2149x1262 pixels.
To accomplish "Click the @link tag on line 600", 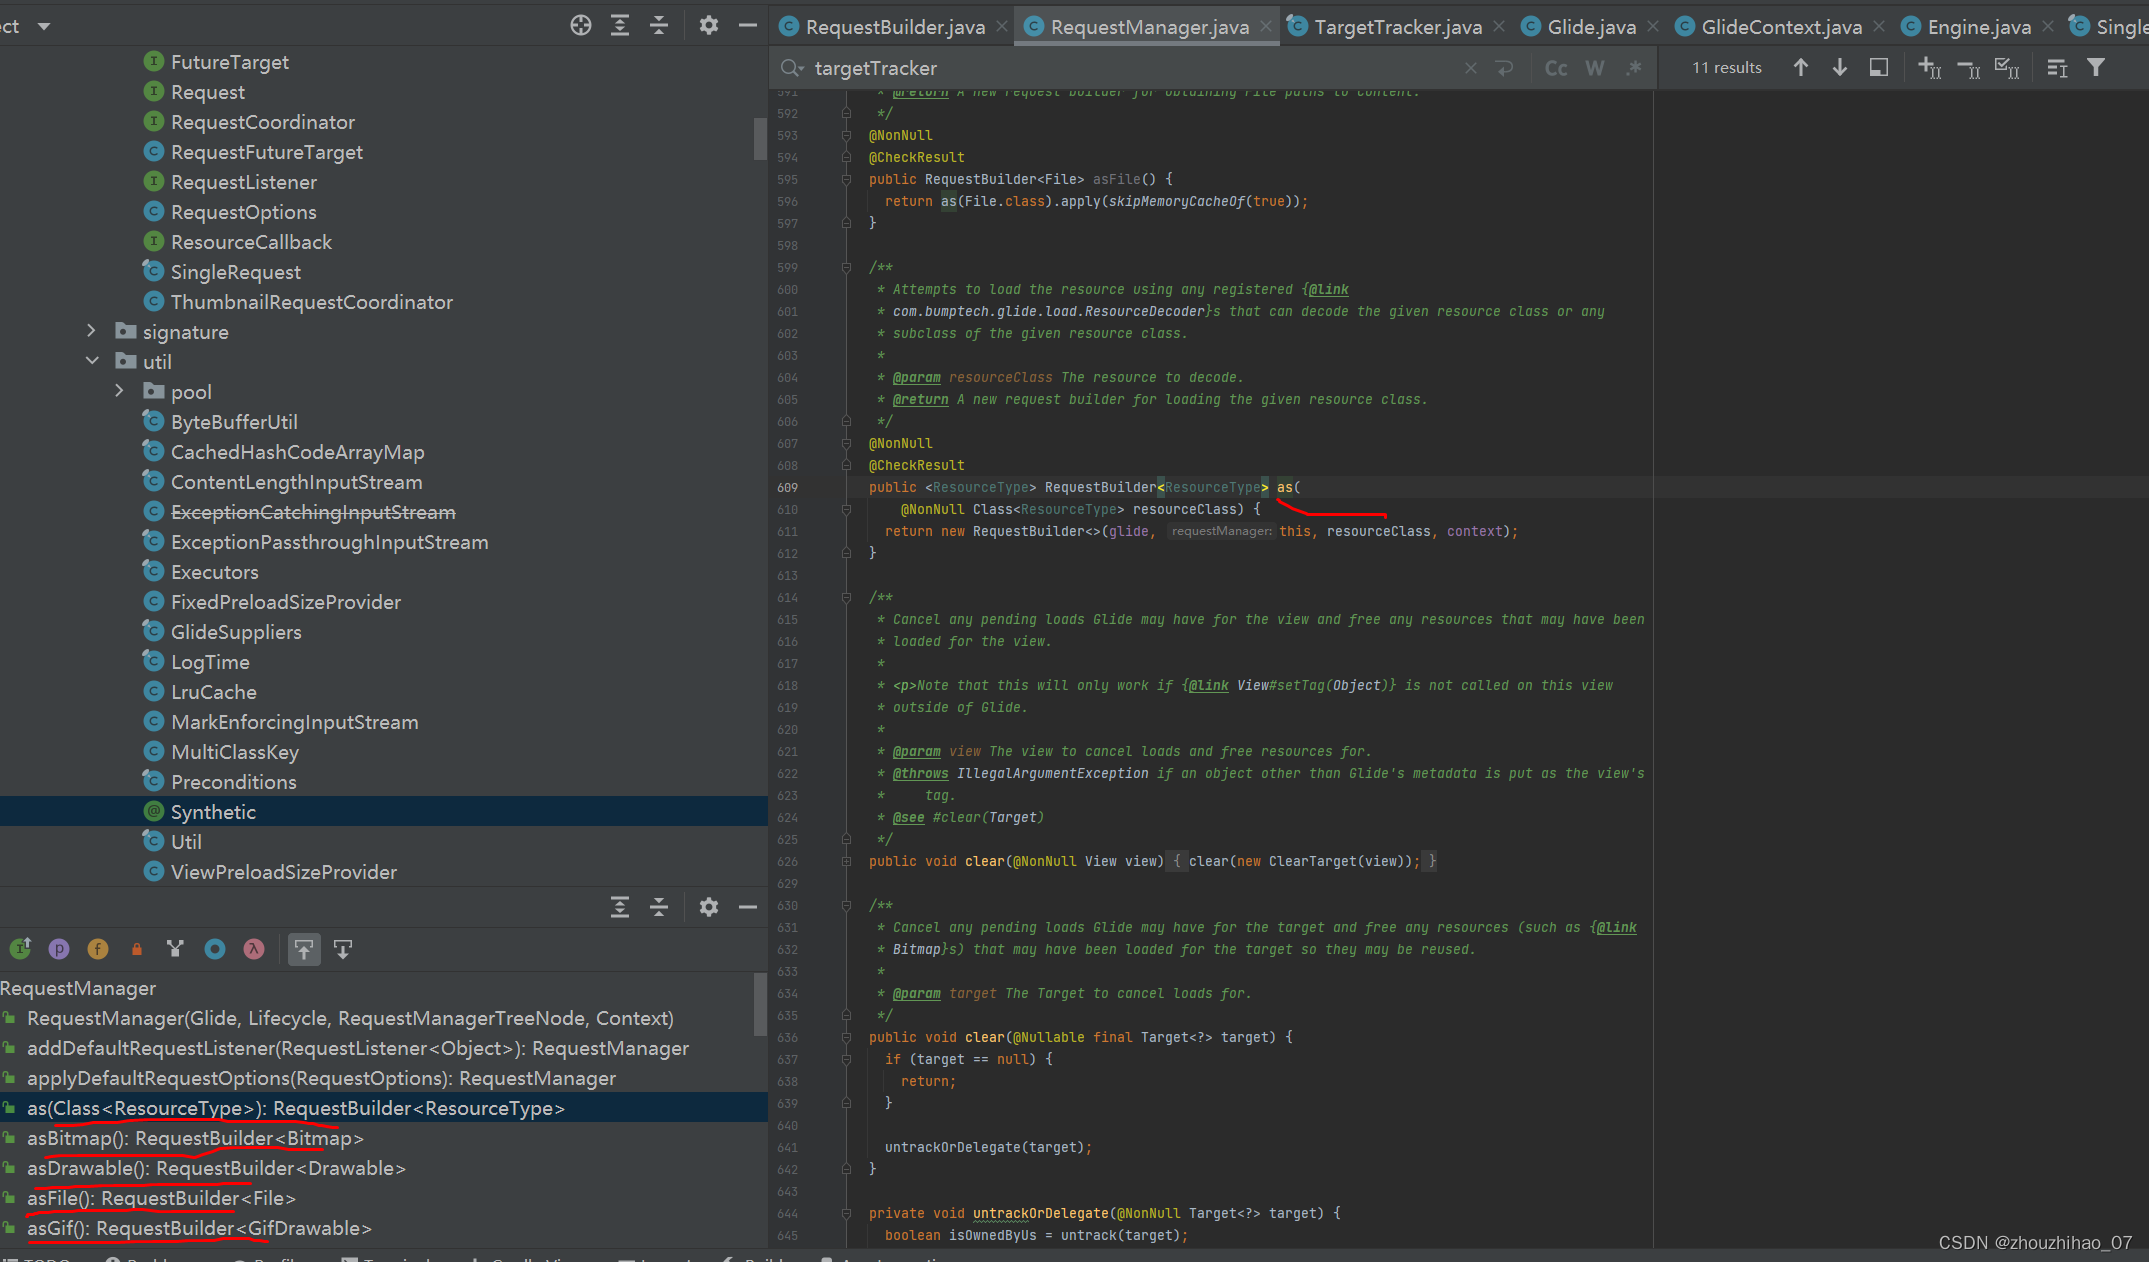I will point(1329,289).
